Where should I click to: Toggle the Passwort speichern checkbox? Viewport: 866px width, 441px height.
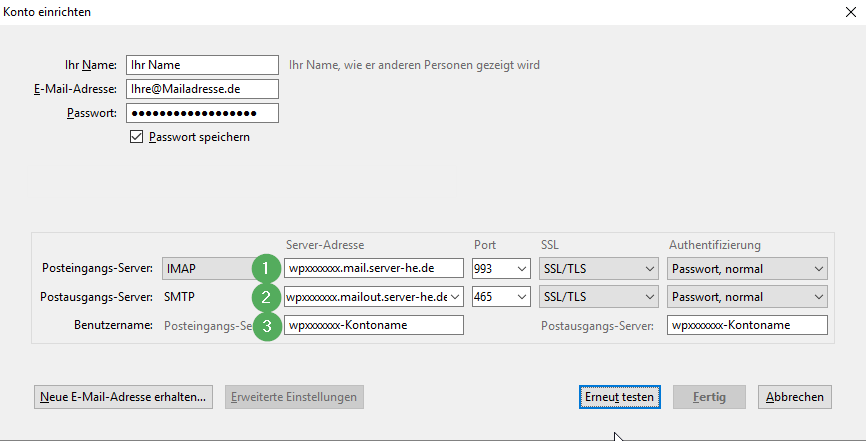[x=137, y=137]
